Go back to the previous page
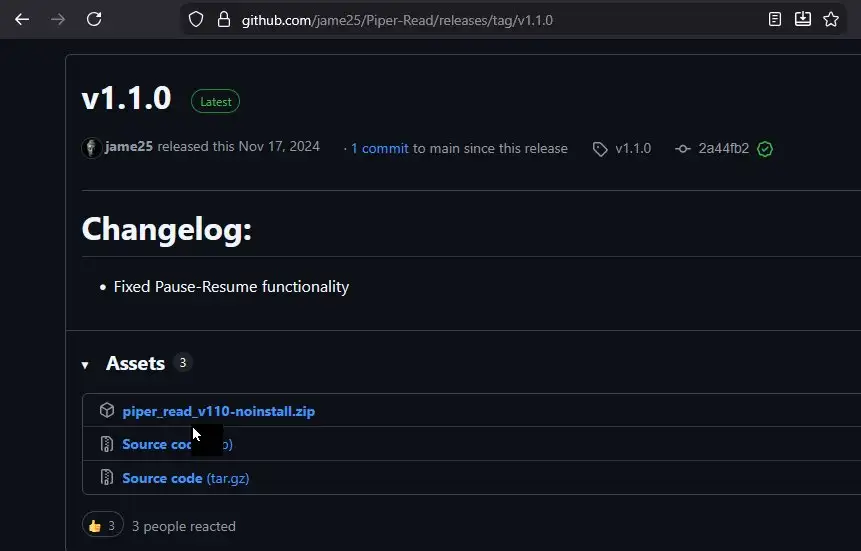The height and width of the screenshot is (551, 861). (22, 19)
